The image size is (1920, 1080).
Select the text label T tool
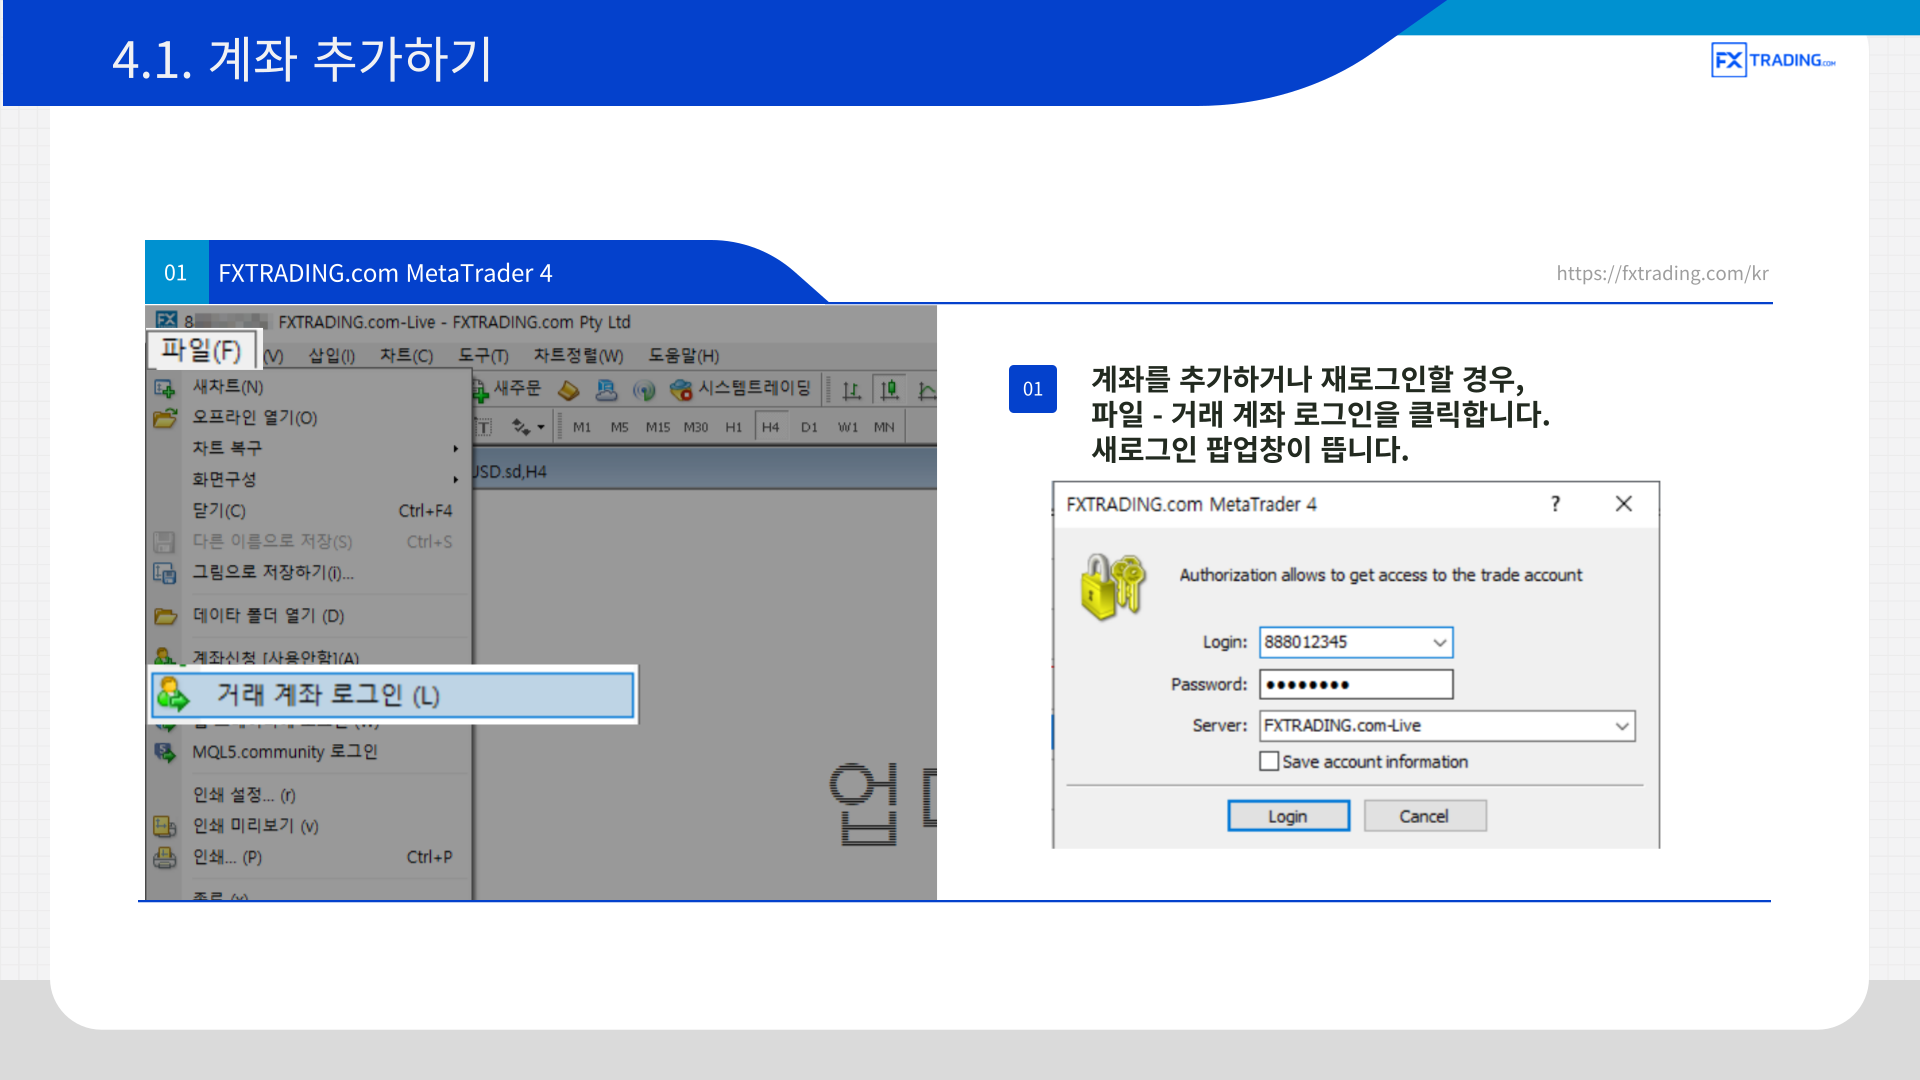484,427
